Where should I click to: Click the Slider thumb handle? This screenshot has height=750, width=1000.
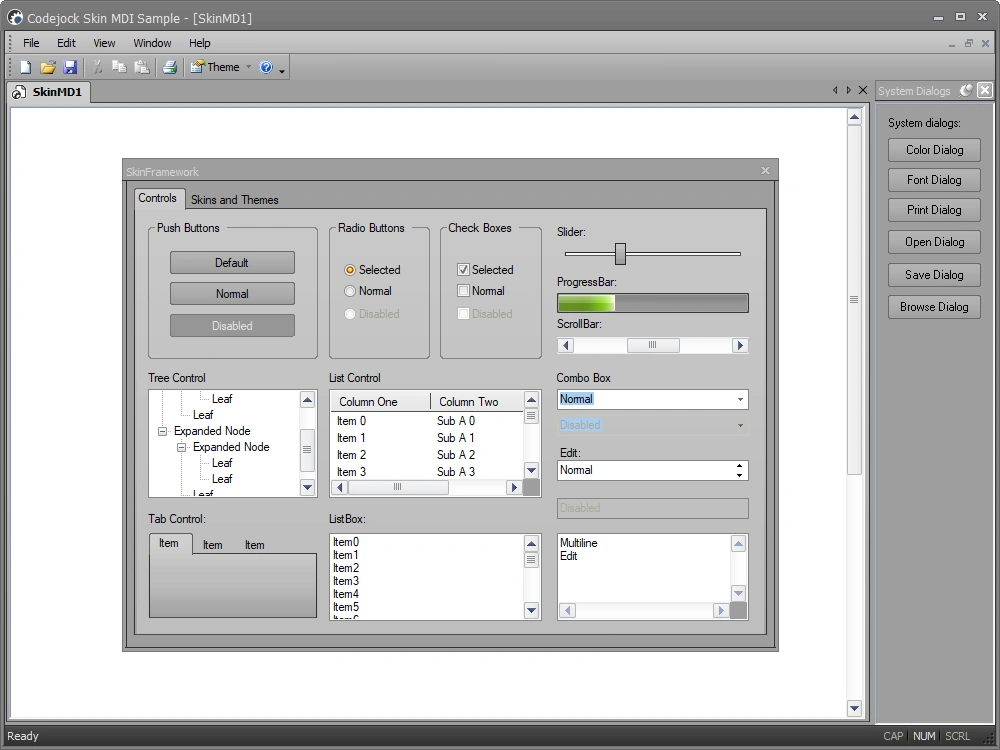pyautogui.click(x=621, y=254)
